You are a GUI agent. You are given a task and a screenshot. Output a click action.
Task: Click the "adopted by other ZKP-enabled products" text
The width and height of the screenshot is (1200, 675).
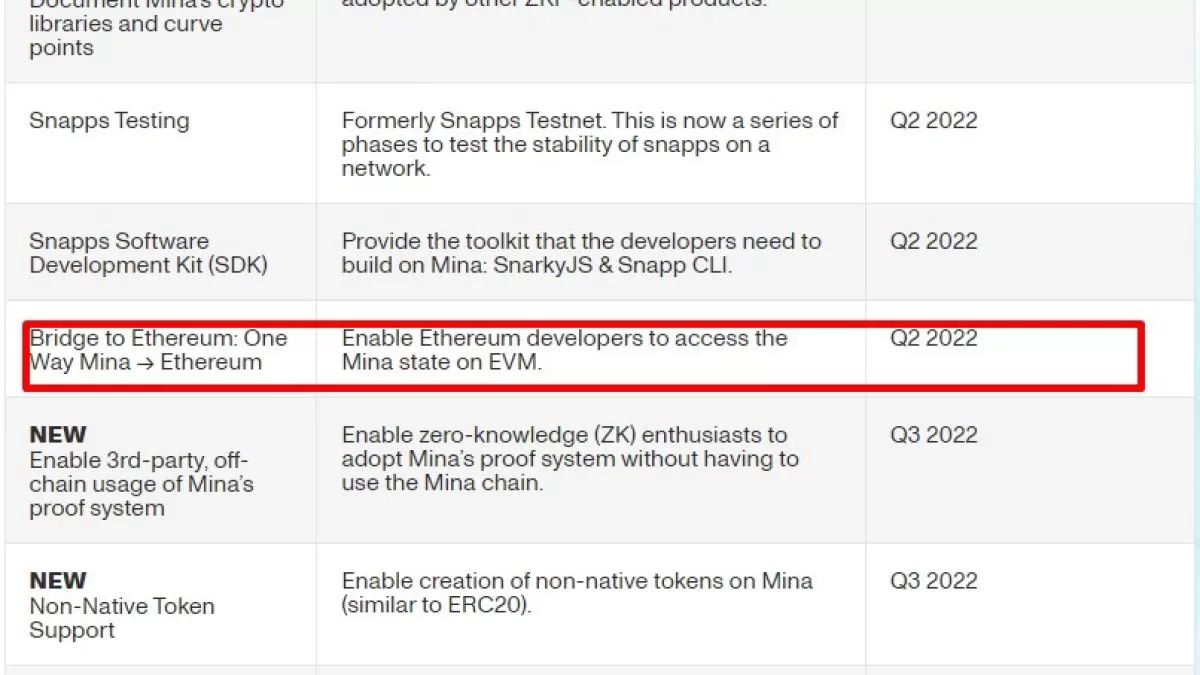554,3
